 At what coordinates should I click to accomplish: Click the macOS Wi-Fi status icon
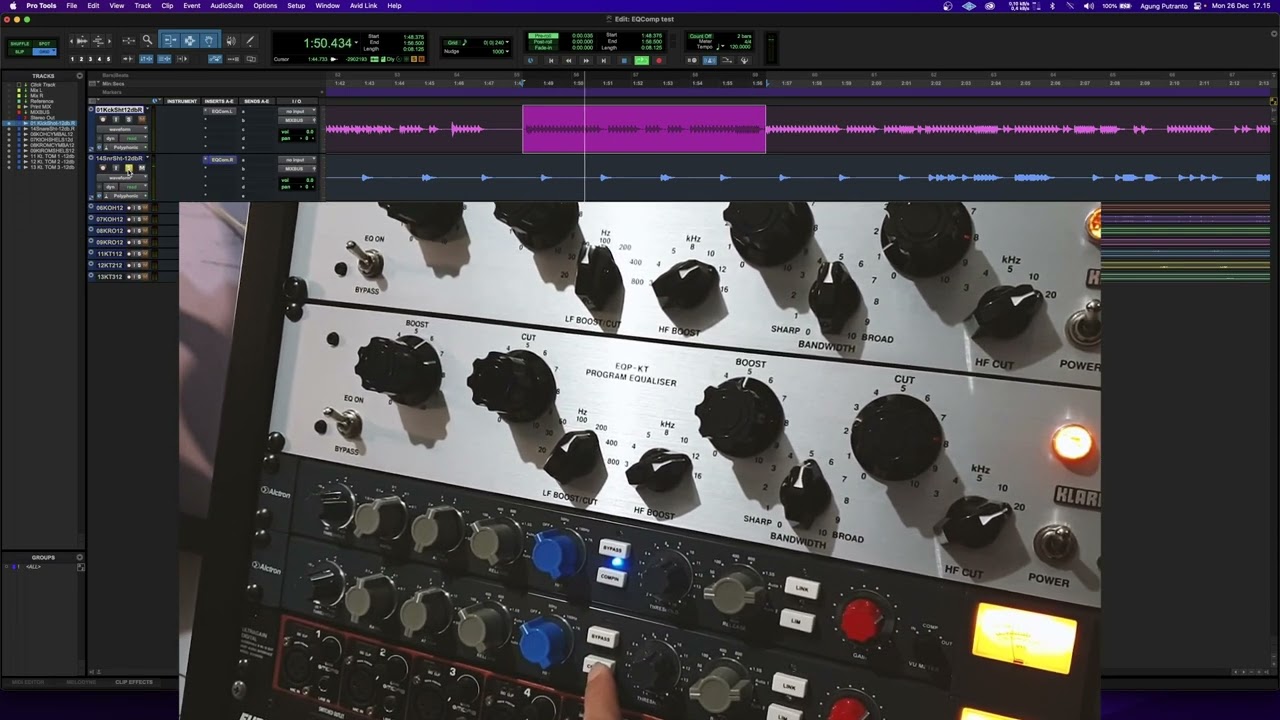1070,6
